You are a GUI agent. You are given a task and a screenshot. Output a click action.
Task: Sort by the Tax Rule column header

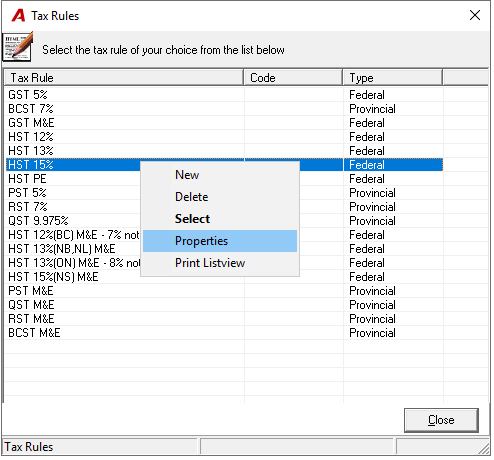coord(124,78)
